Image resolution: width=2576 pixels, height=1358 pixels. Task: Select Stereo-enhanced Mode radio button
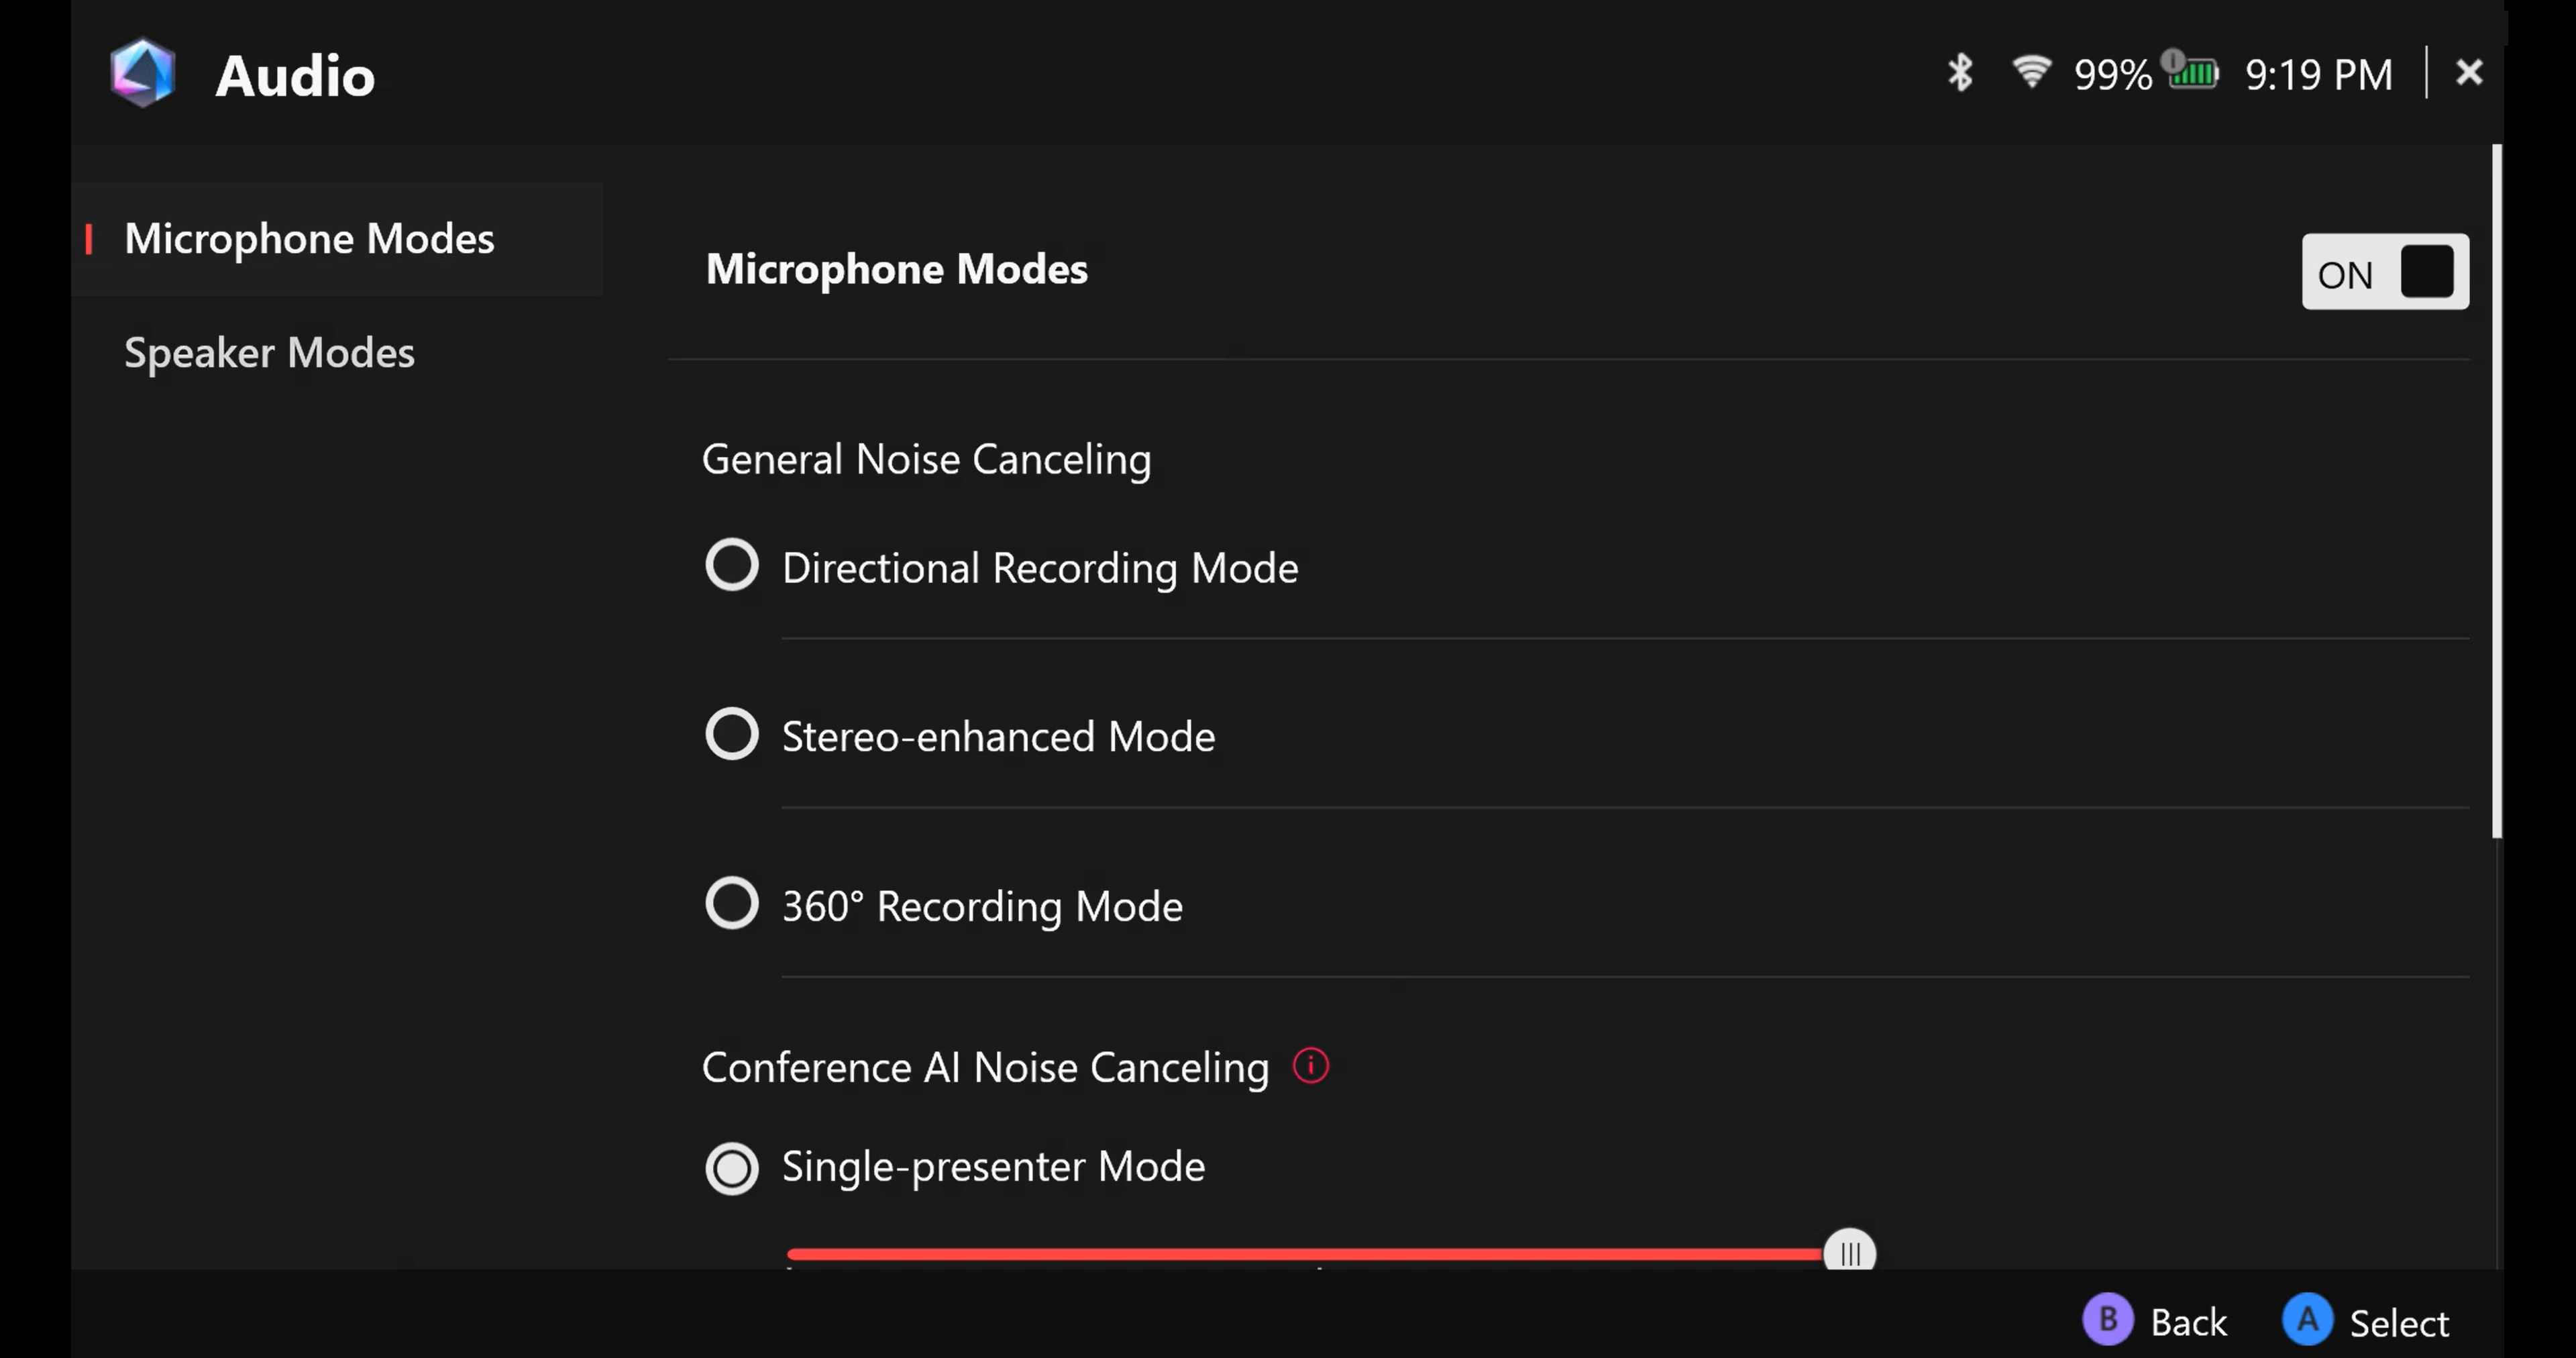coord(732,734)
